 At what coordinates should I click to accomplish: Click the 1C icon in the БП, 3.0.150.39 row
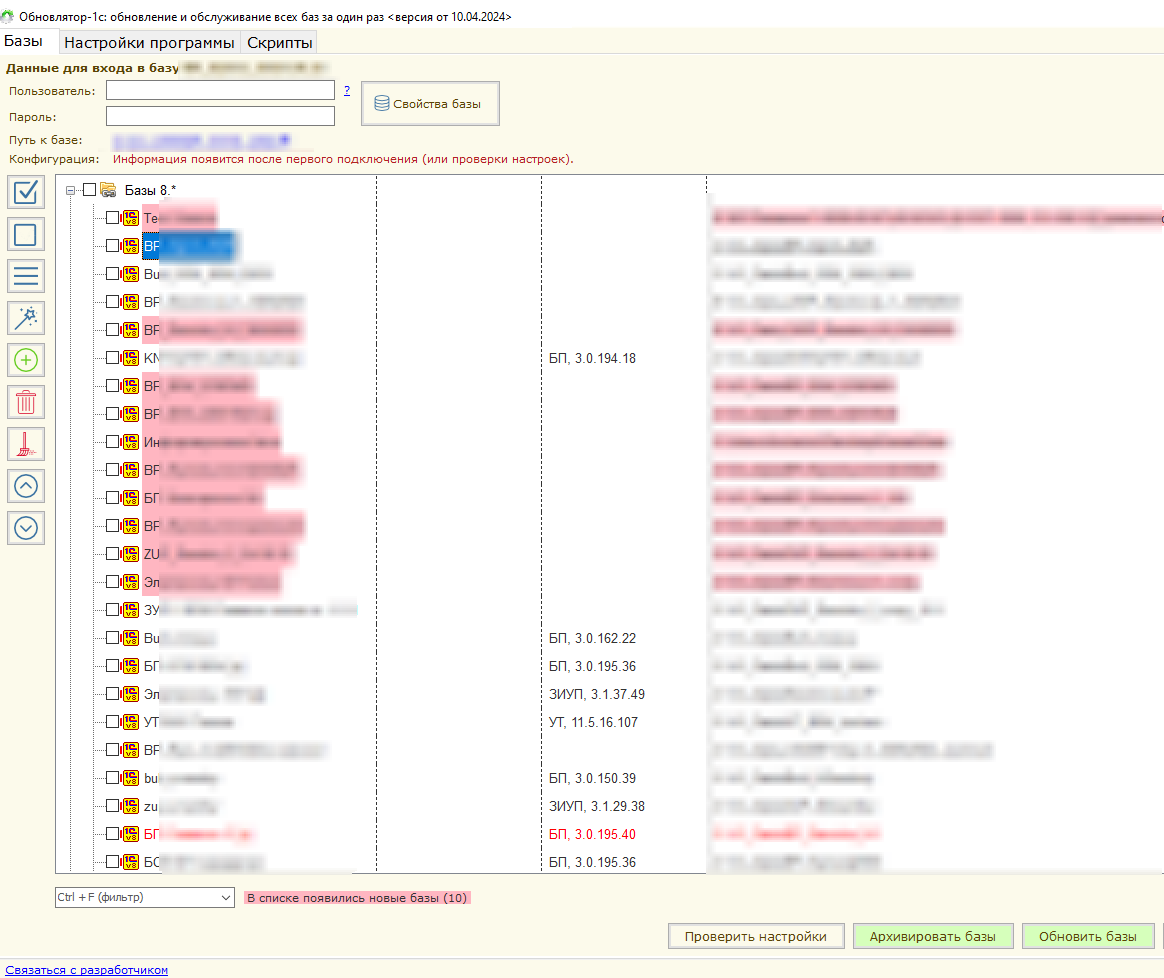pos(131,778)
